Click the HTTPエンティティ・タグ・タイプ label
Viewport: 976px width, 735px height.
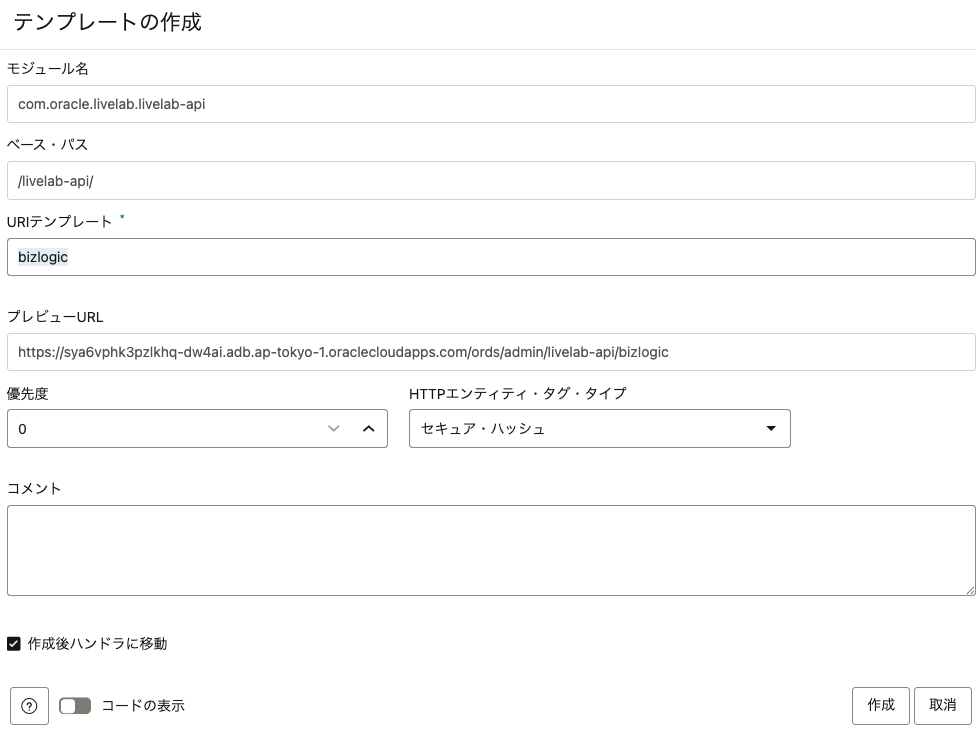[517, 393]
